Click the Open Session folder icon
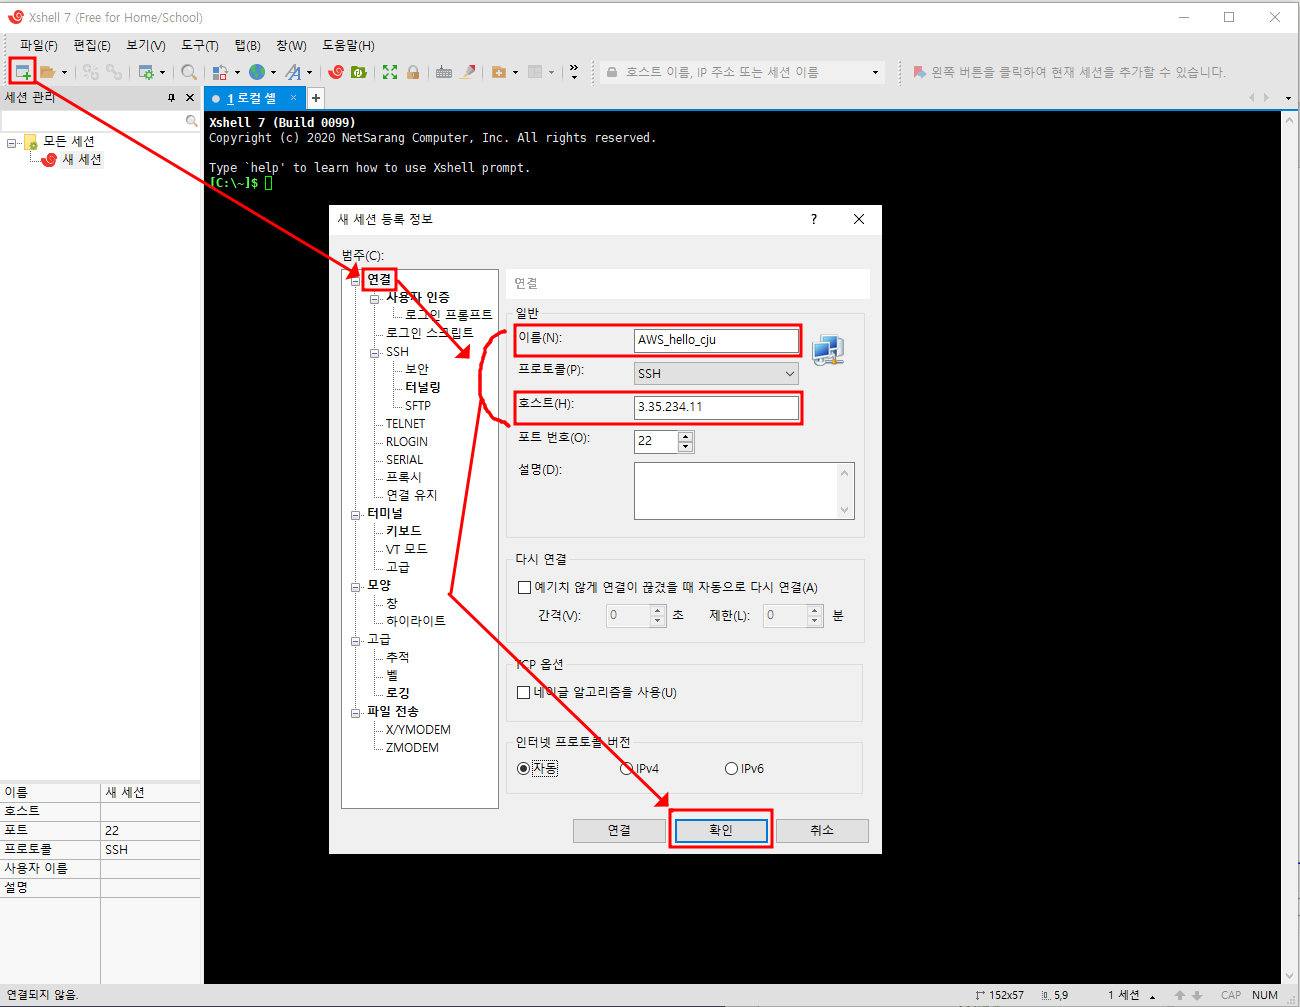1300x1007 pixels. tap(47, 72)
